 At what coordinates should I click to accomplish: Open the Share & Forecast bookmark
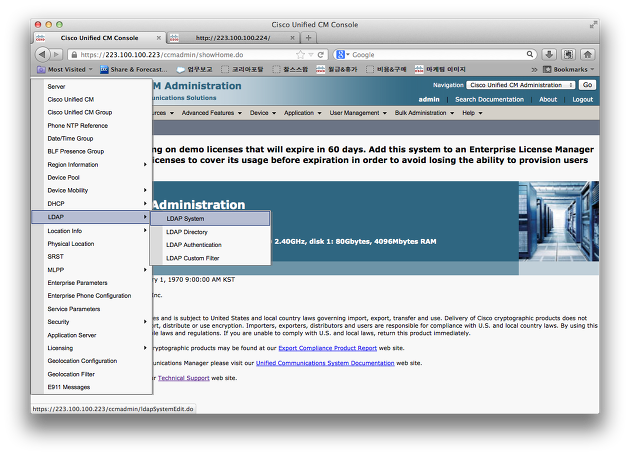(x=134, y=70)
